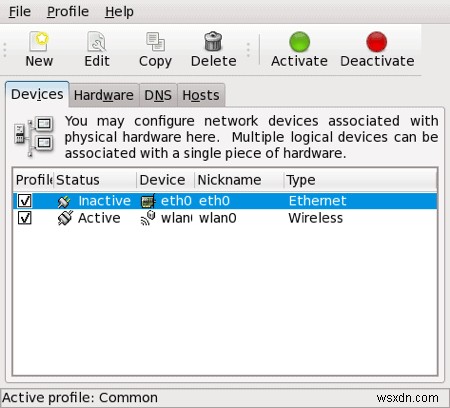Click the wlan0 nickname cell
The height and width of the screenshot is (408, 450).
pyautogui.click(x=218, y=218)
